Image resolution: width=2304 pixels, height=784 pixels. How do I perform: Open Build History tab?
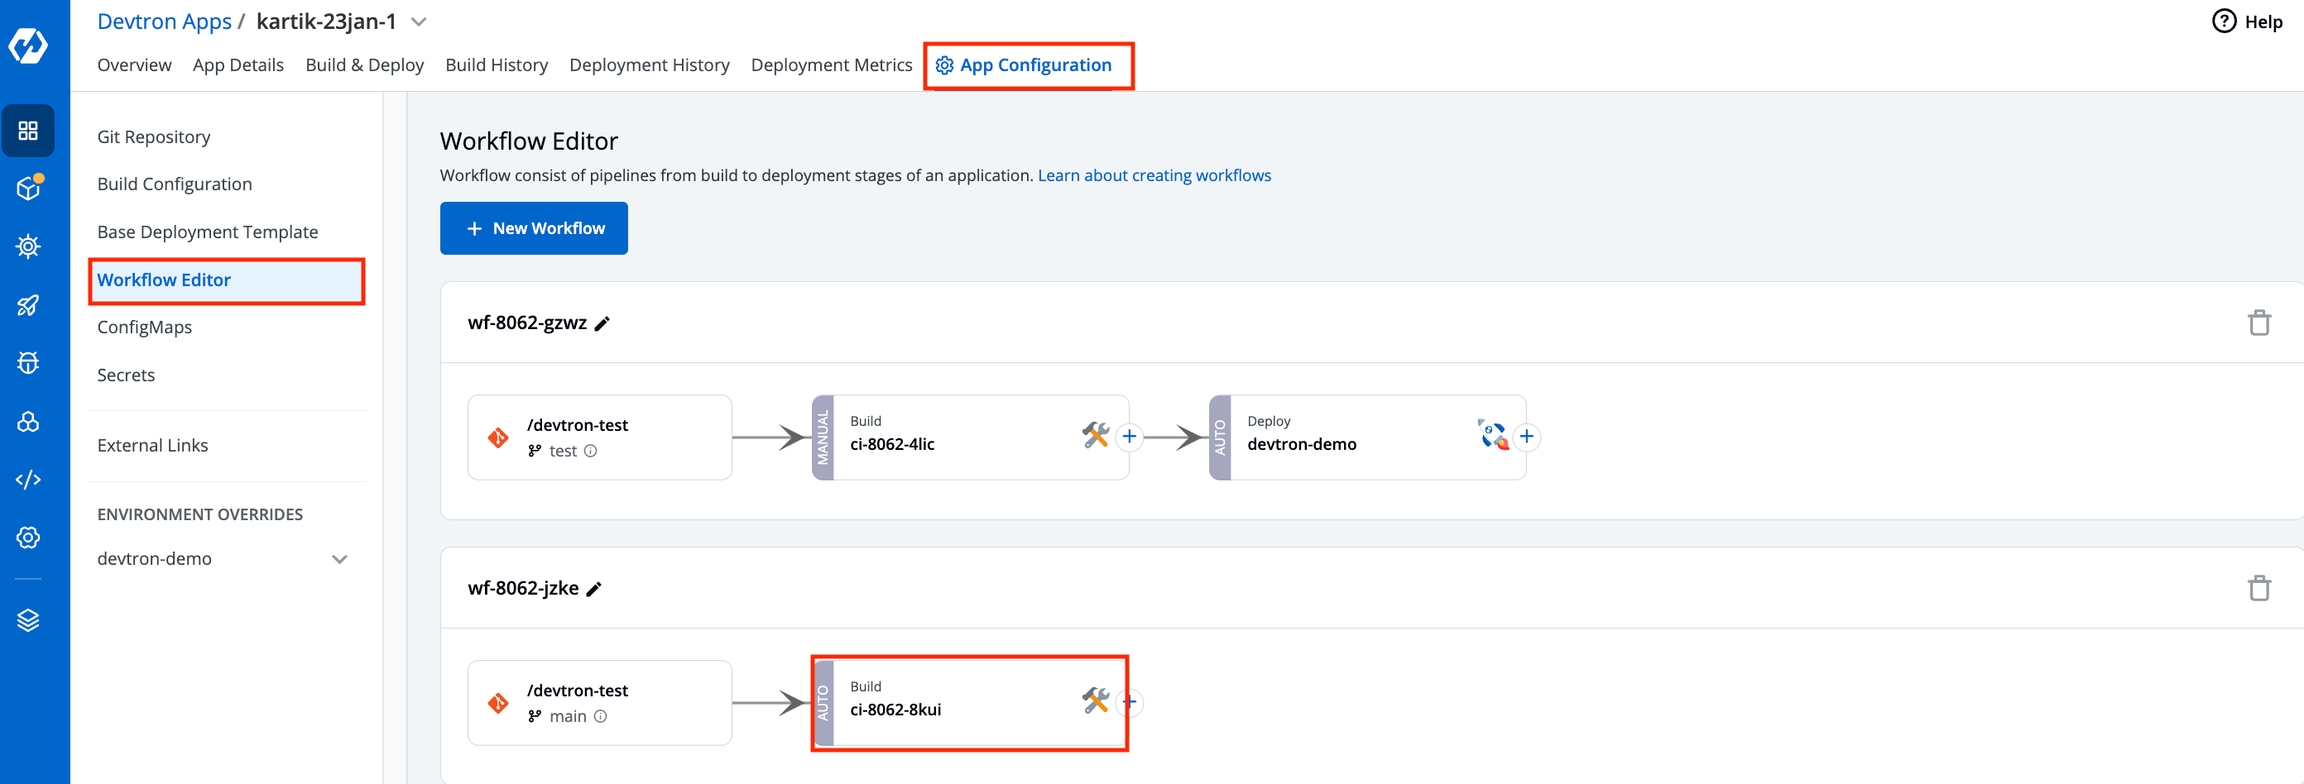(x=497, y=65)
